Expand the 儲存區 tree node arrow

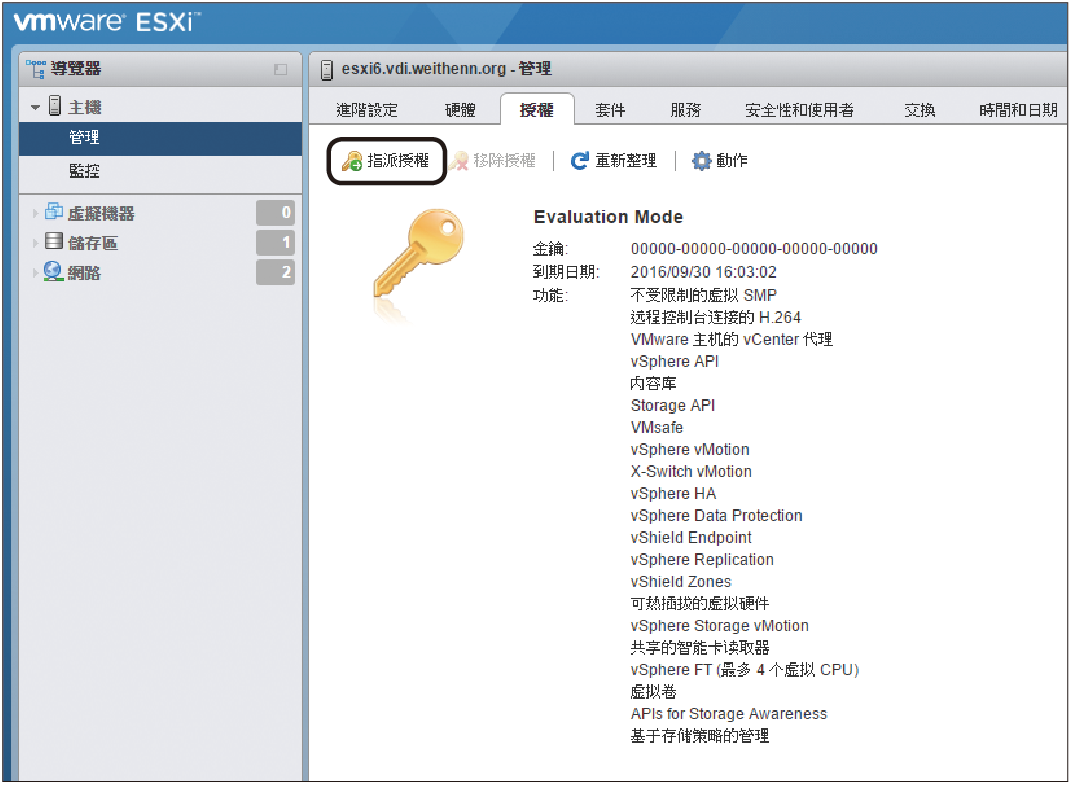coord(35,243)
